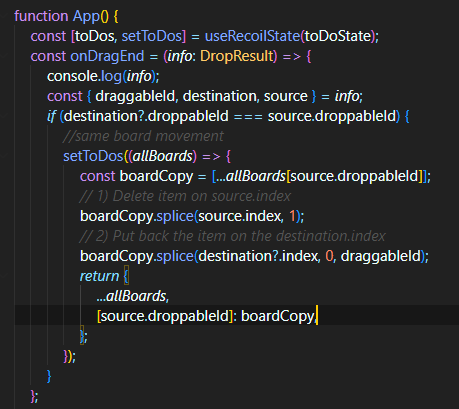Image resolution: width=459 pixels, height=409 pixels.
Task: Click the allBoards parameter of the setToDos callback
Action: 163,156
